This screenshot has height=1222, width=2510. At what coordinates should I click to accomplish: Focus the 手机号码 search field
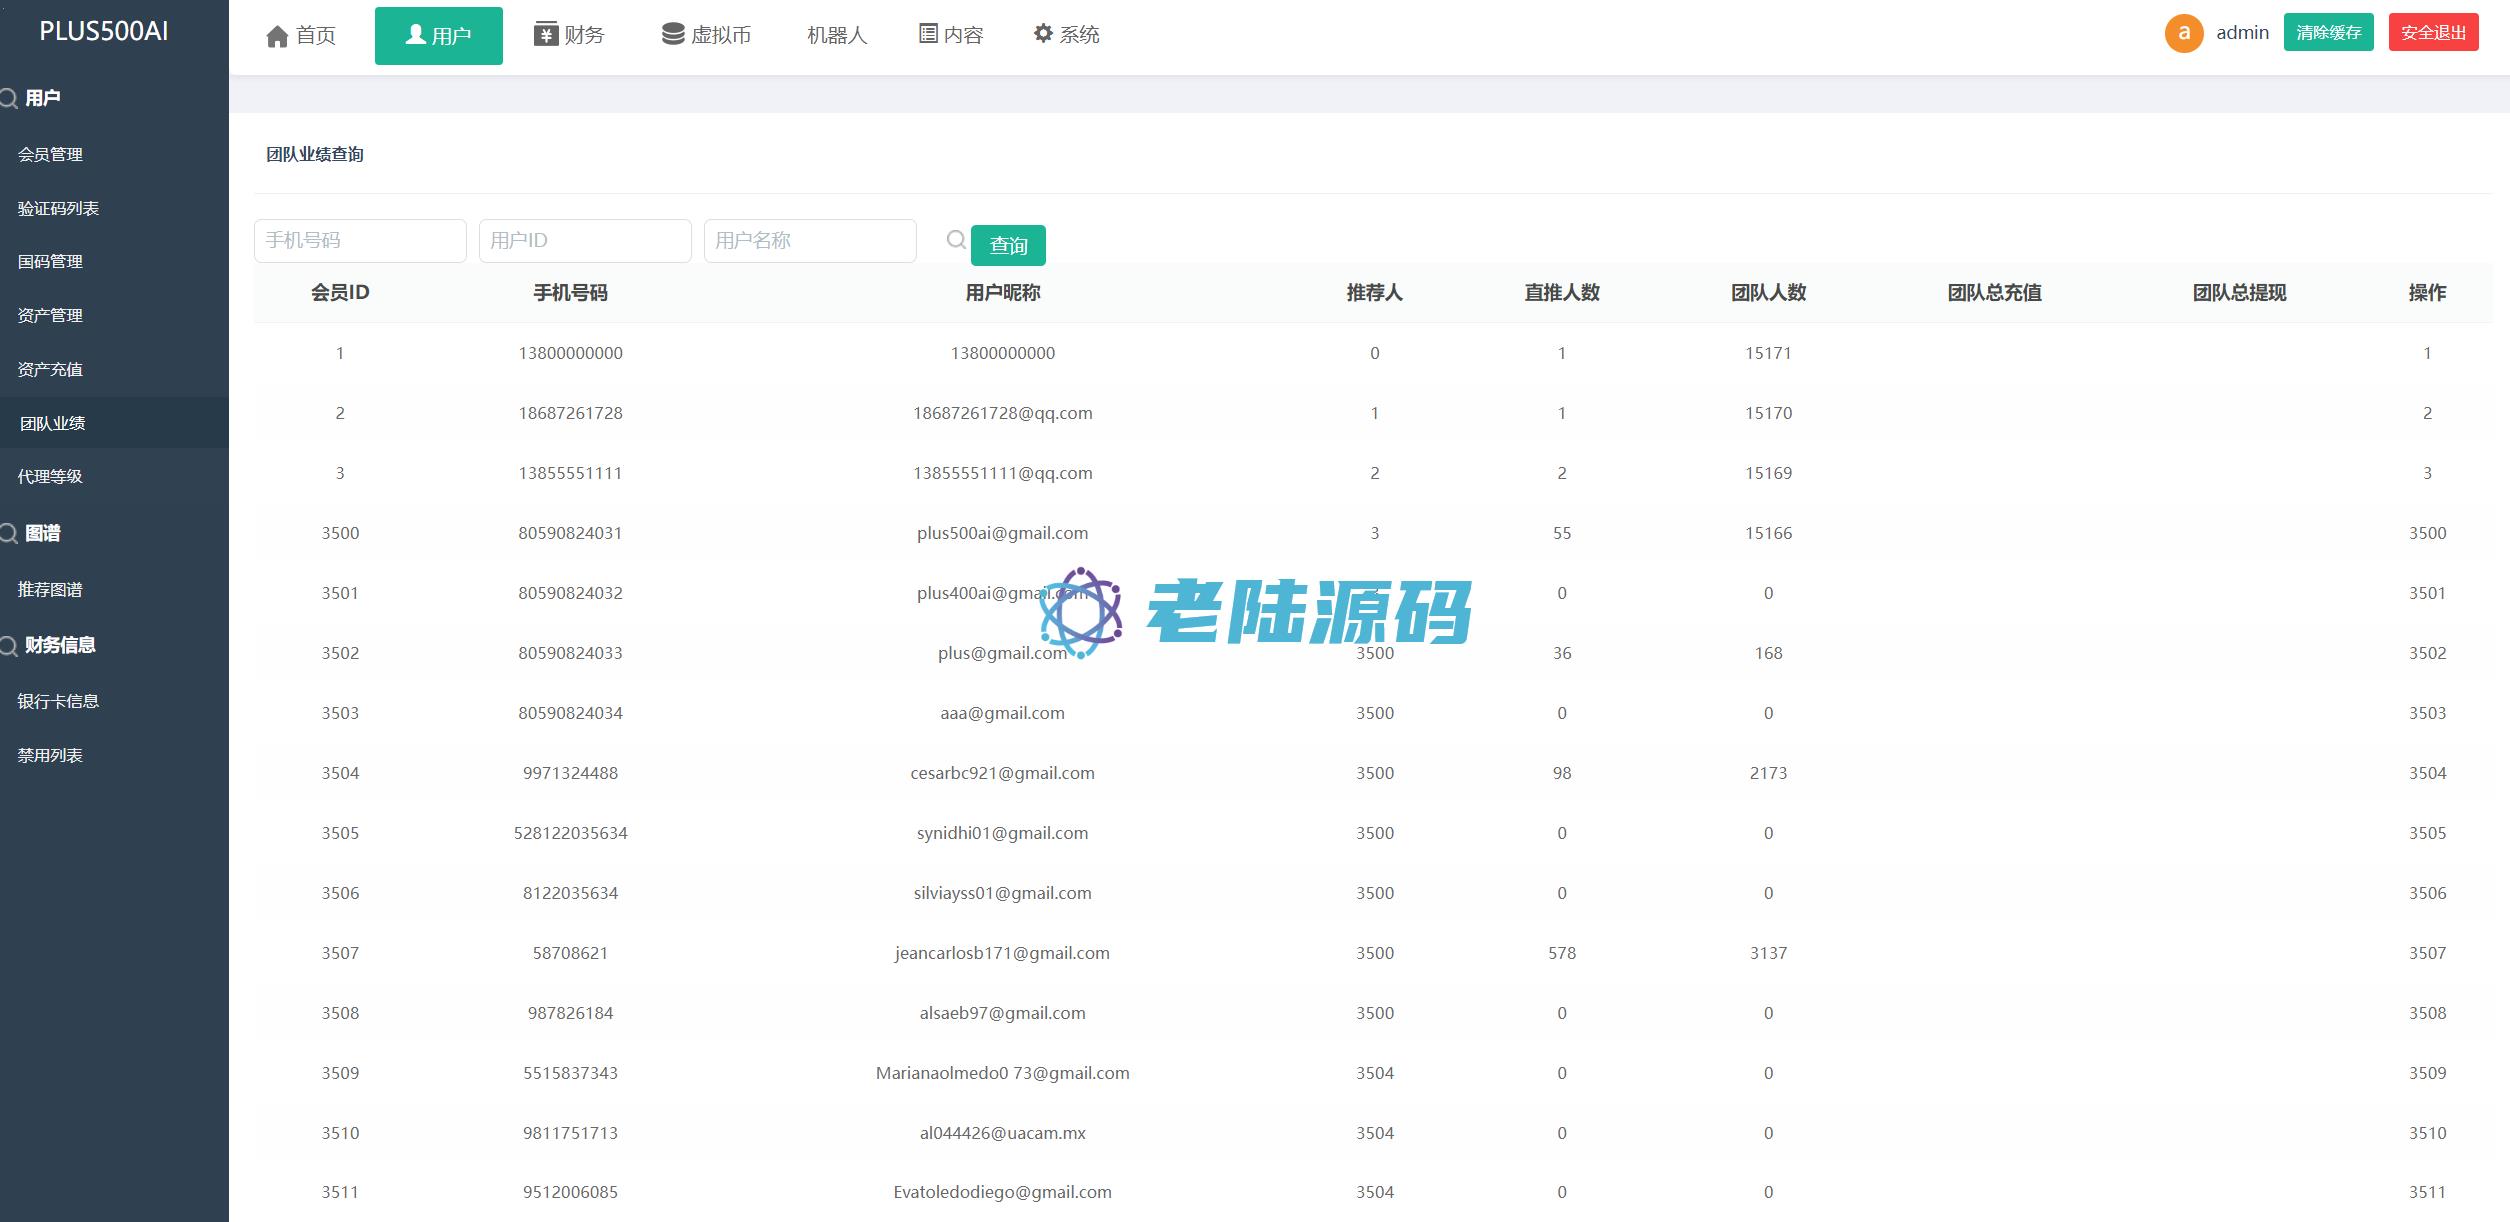(360, 241)
